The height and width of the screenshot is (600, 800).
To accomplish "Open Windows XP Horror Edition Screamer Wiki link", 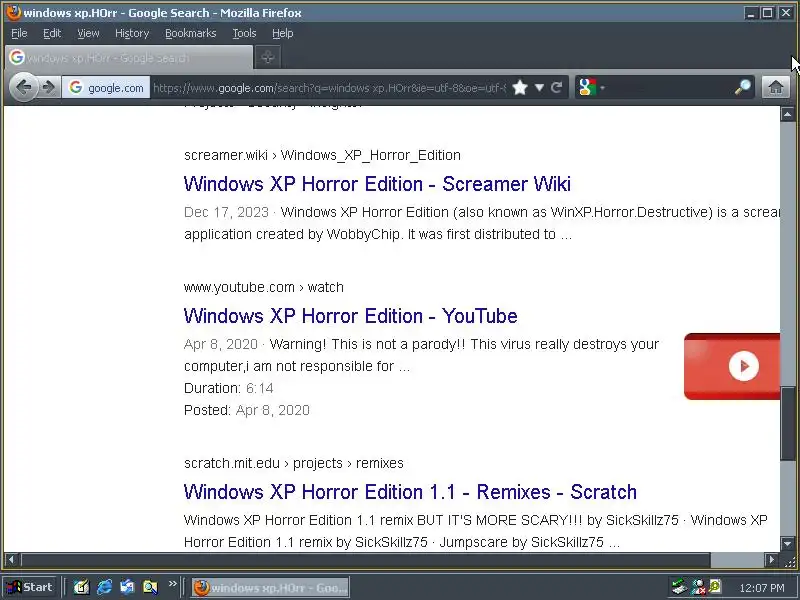I will pyautogui.click(x=377, y=184).
